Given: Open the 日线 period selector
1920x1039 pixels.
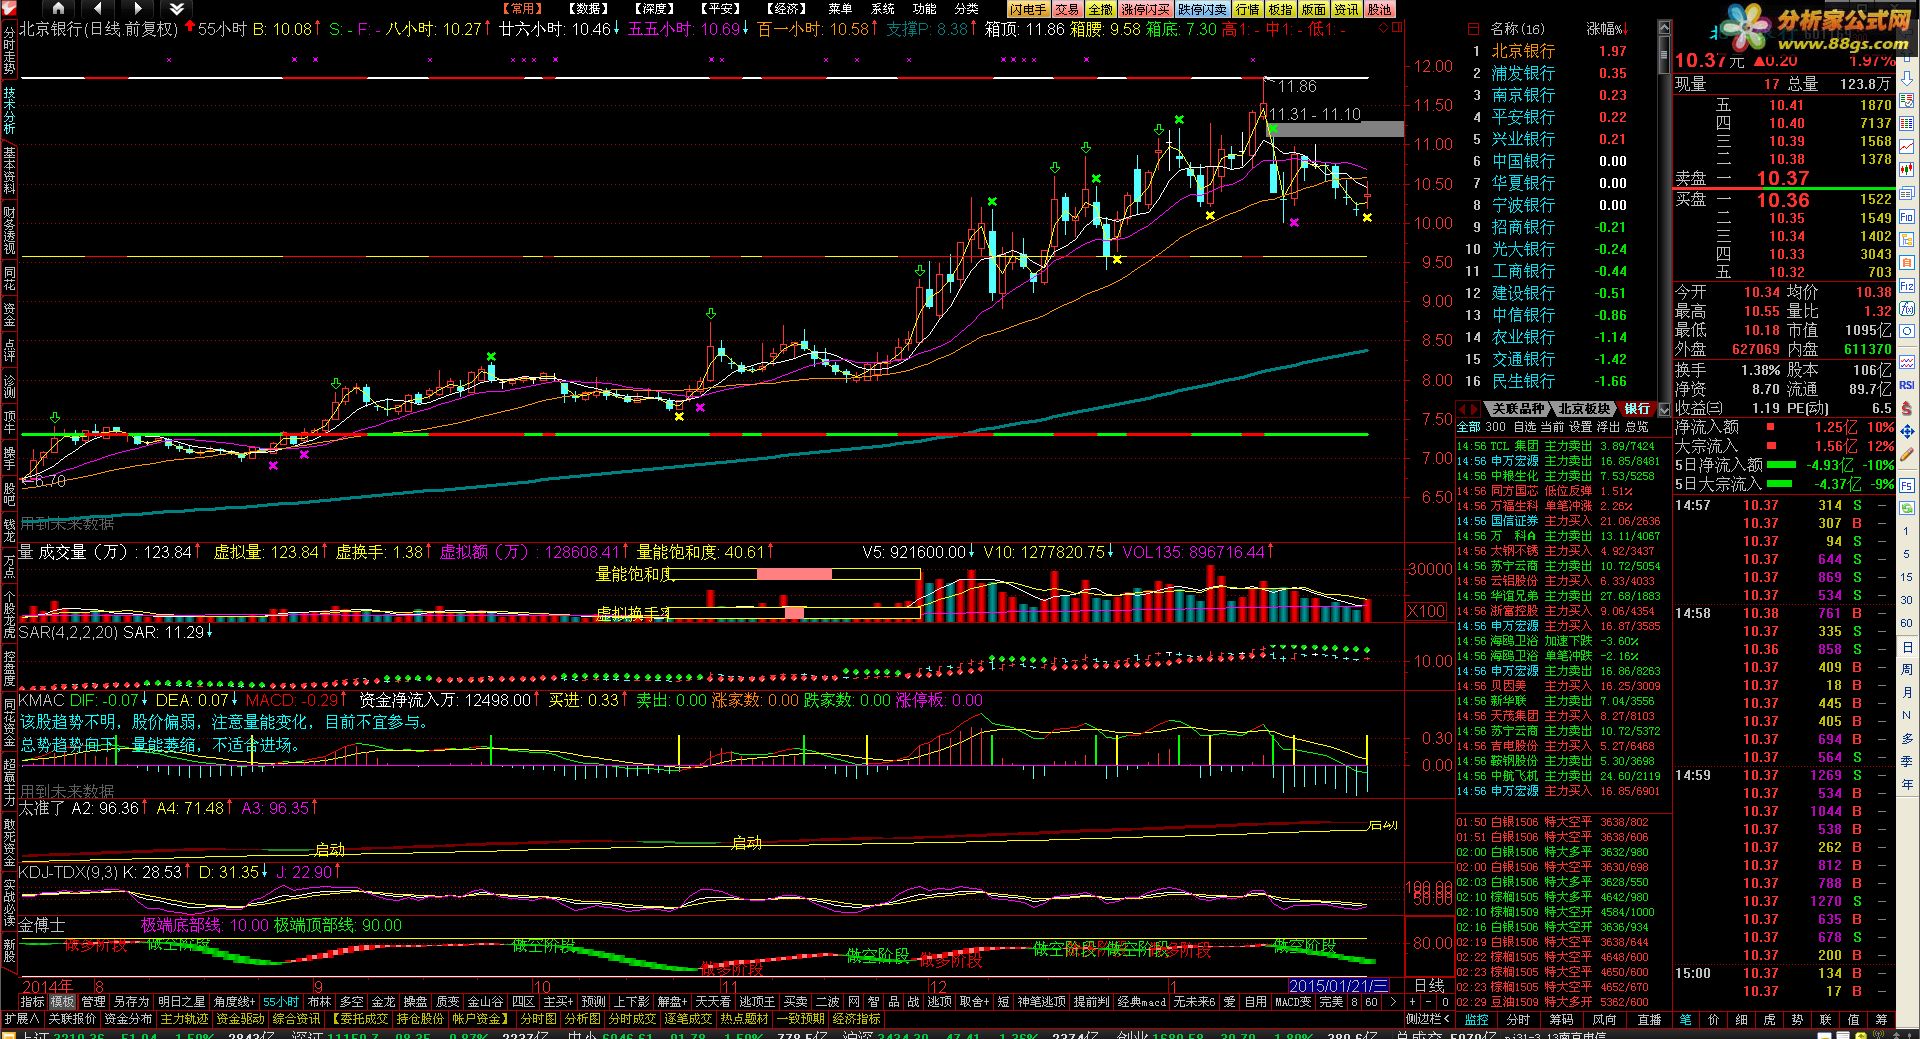Looking at the screenshot, I should pyautogui.click(x=1428, y=985).
